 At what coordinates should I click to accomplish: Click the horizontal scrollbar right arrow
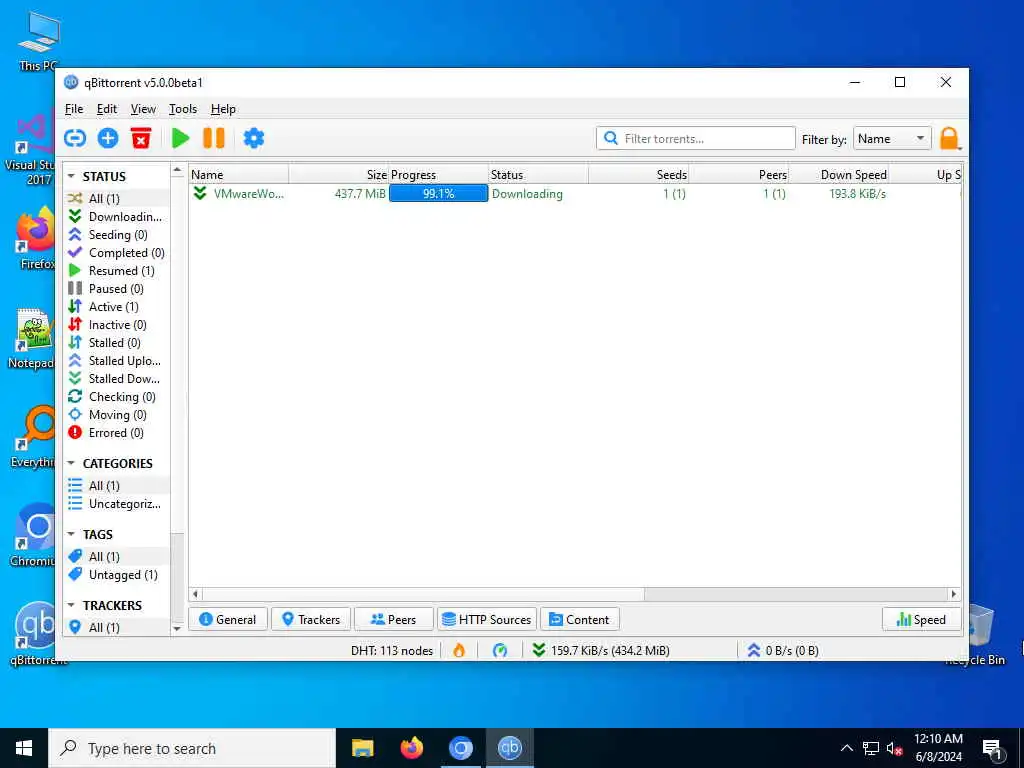(954, 594)
